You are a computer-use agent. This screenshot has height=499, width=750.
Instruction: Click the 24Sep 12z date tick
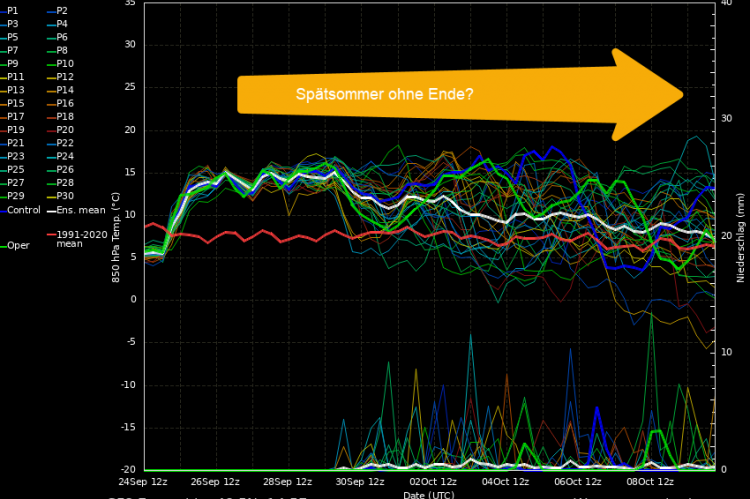pyautogui.click(x=143, y=480)
